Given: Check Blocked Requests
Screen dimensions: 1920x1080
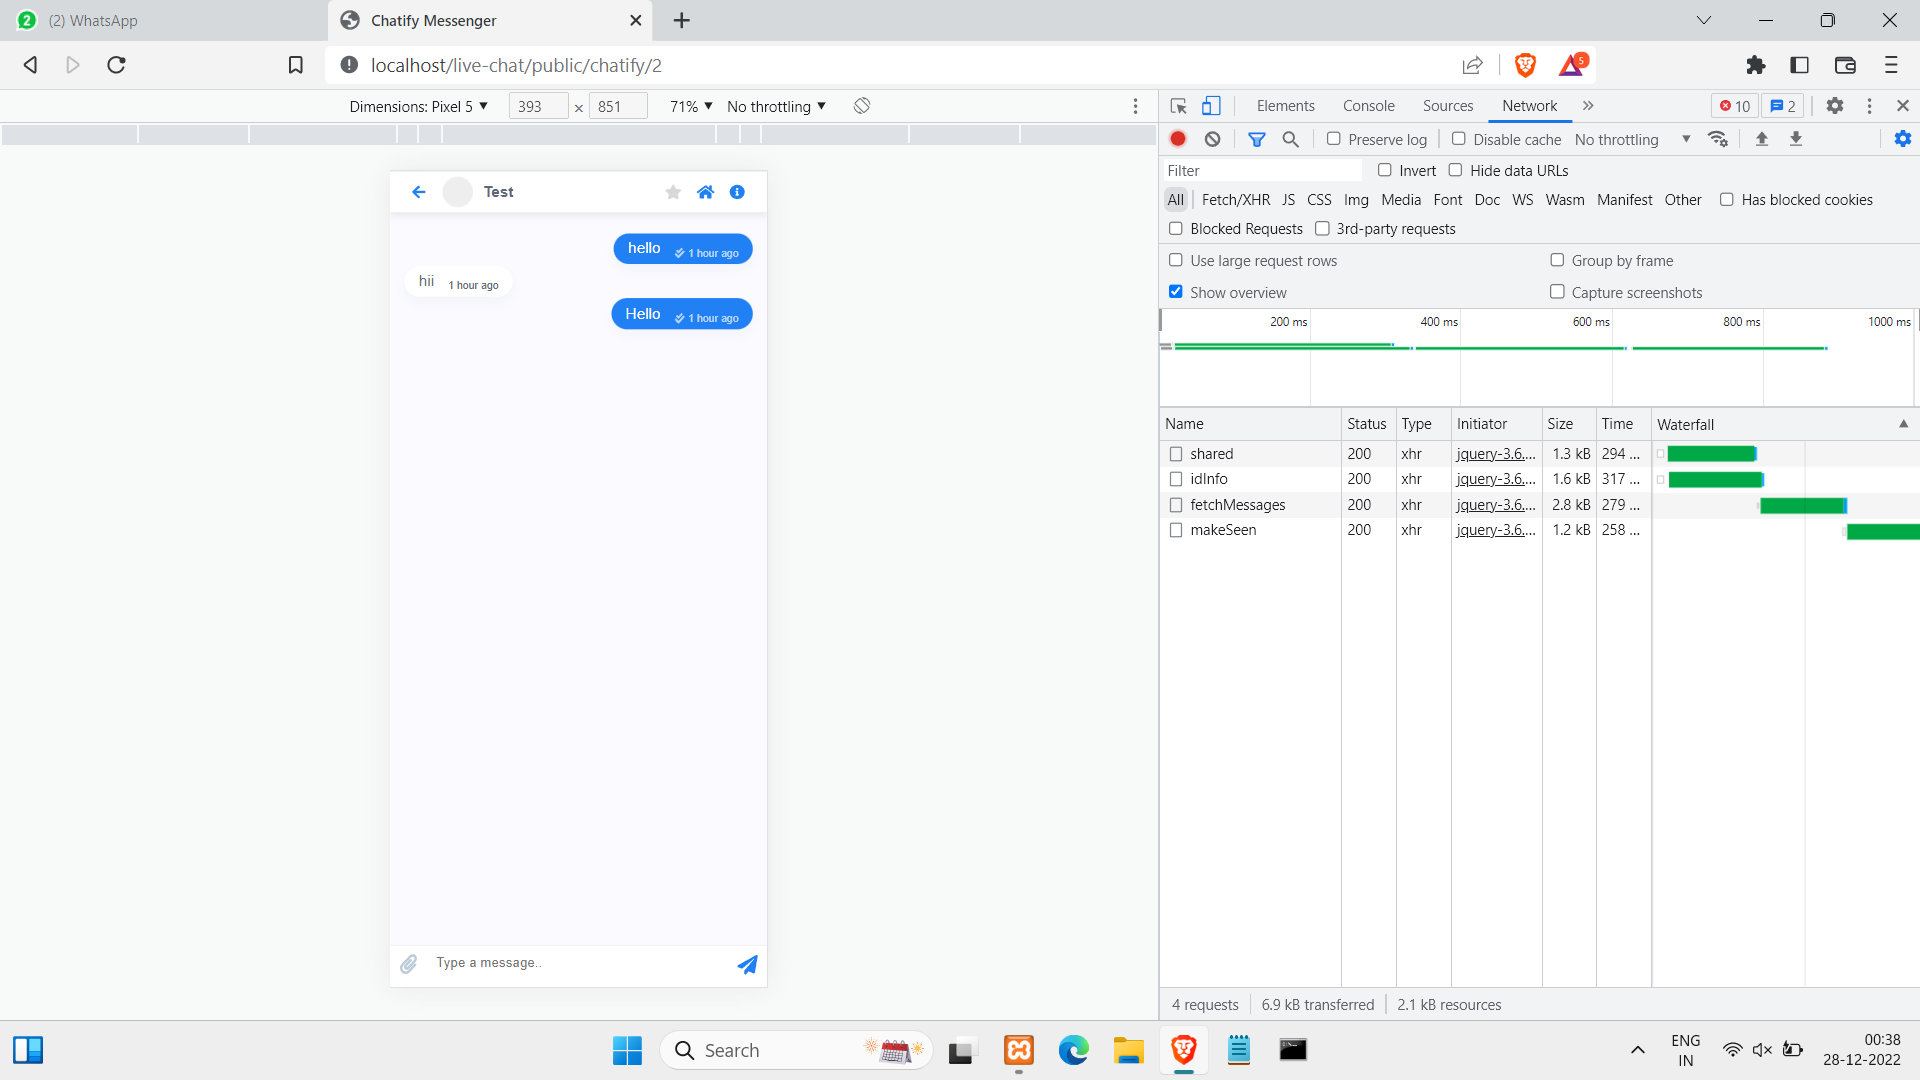Looking at the screenshot, I should coord(1176,229).
